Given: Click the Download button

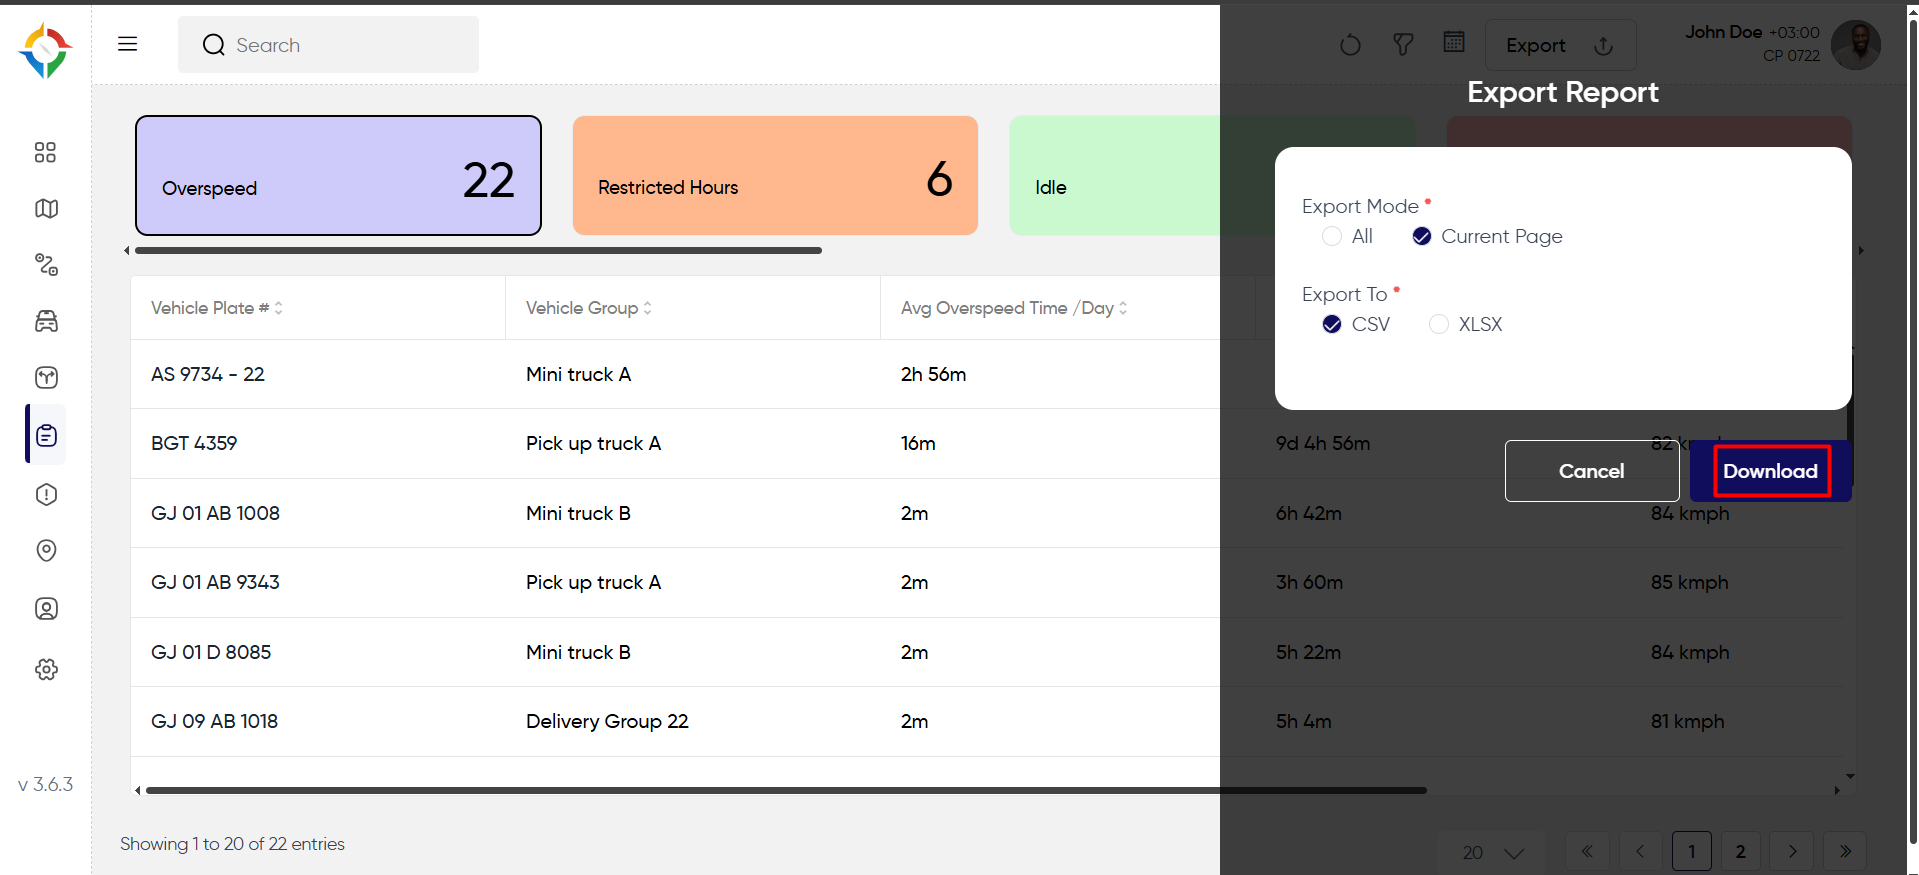Looking at the screenshot, I should pos(1770,471).
